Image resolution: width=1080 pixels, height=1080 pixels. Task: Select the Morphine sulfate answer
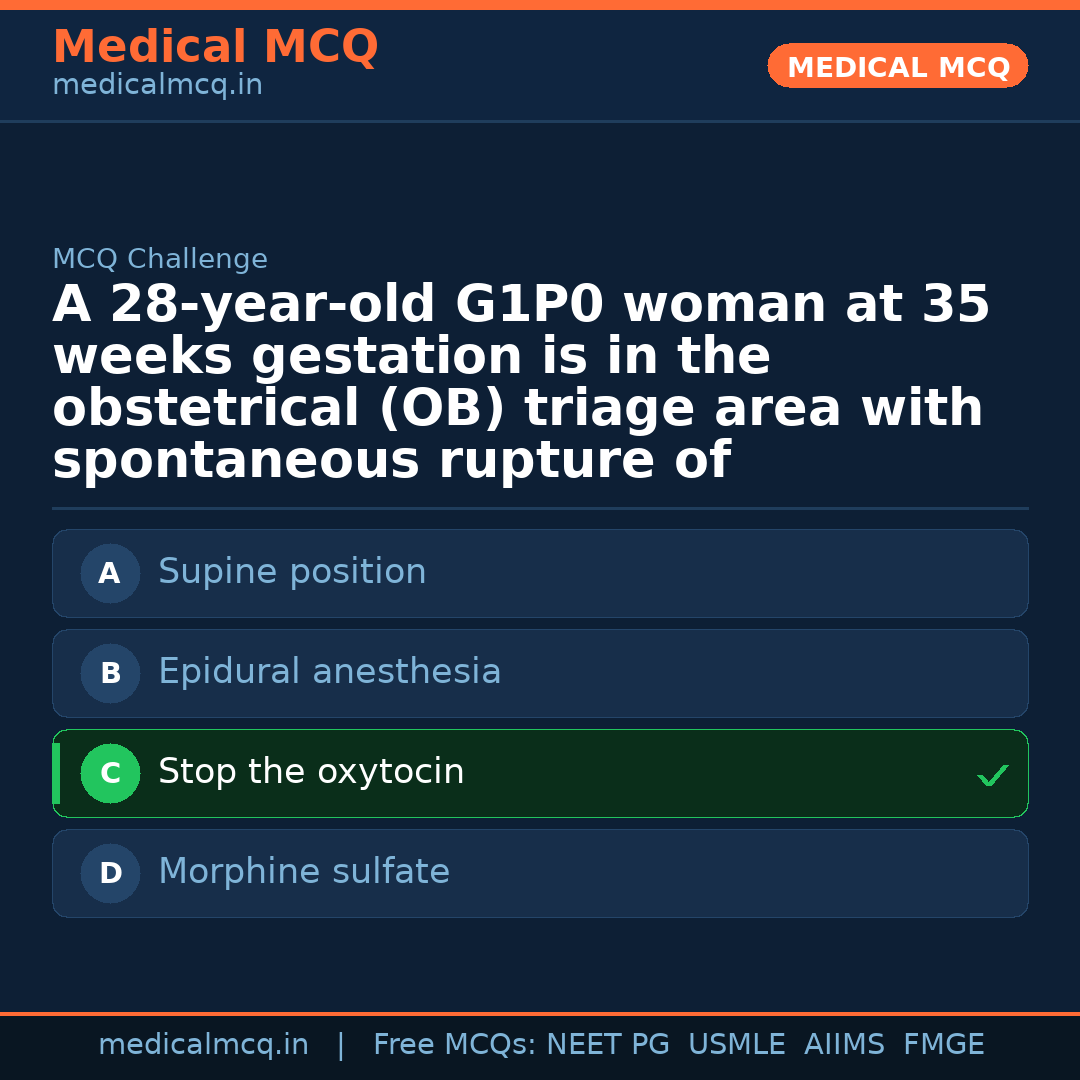click(304, 872)
